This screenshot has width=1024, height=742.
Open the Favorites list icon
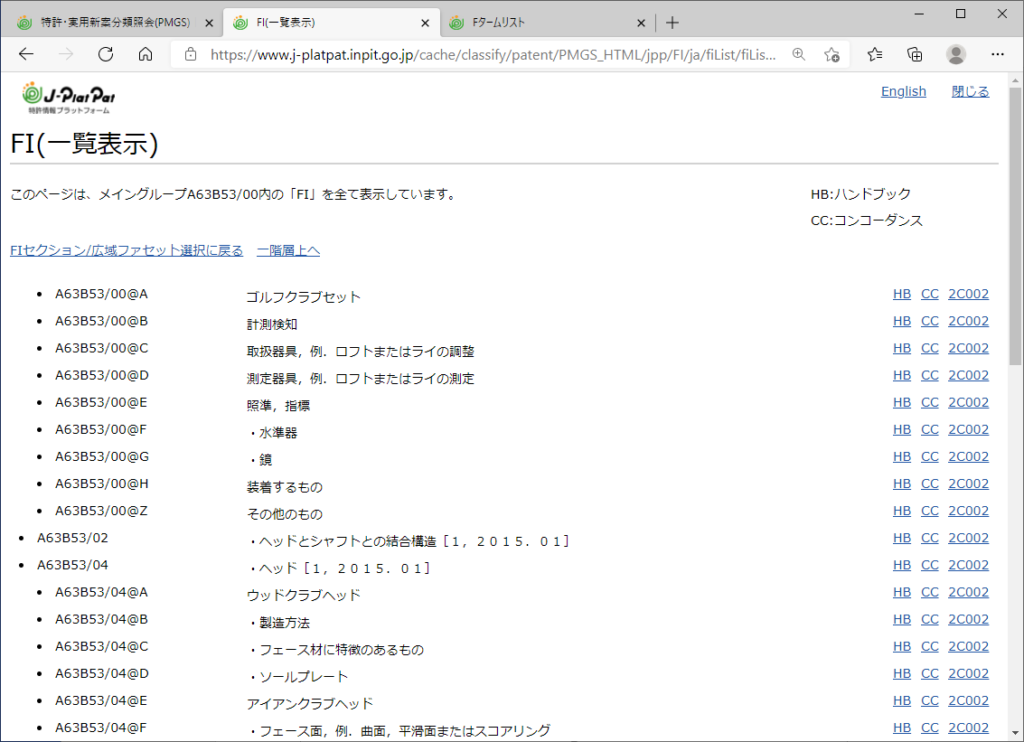(875, 54)
